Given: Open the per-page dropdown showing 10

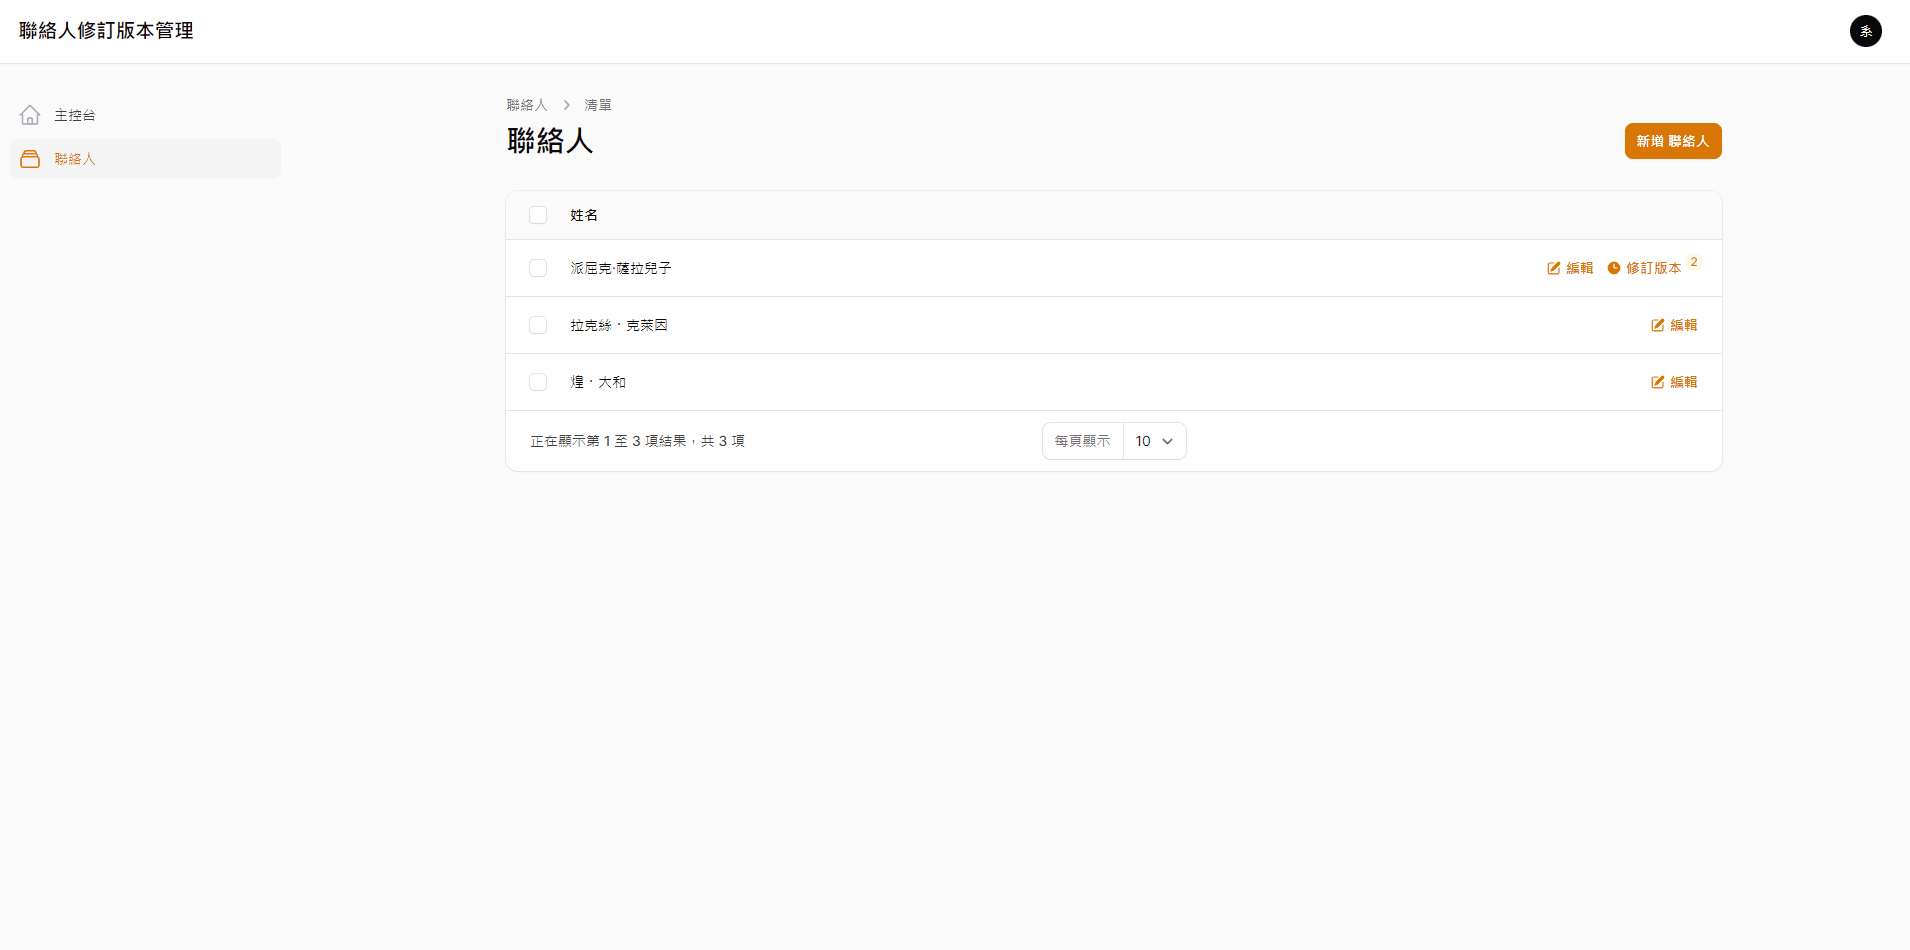Looking at the screenshot, I should point(1153,440).
